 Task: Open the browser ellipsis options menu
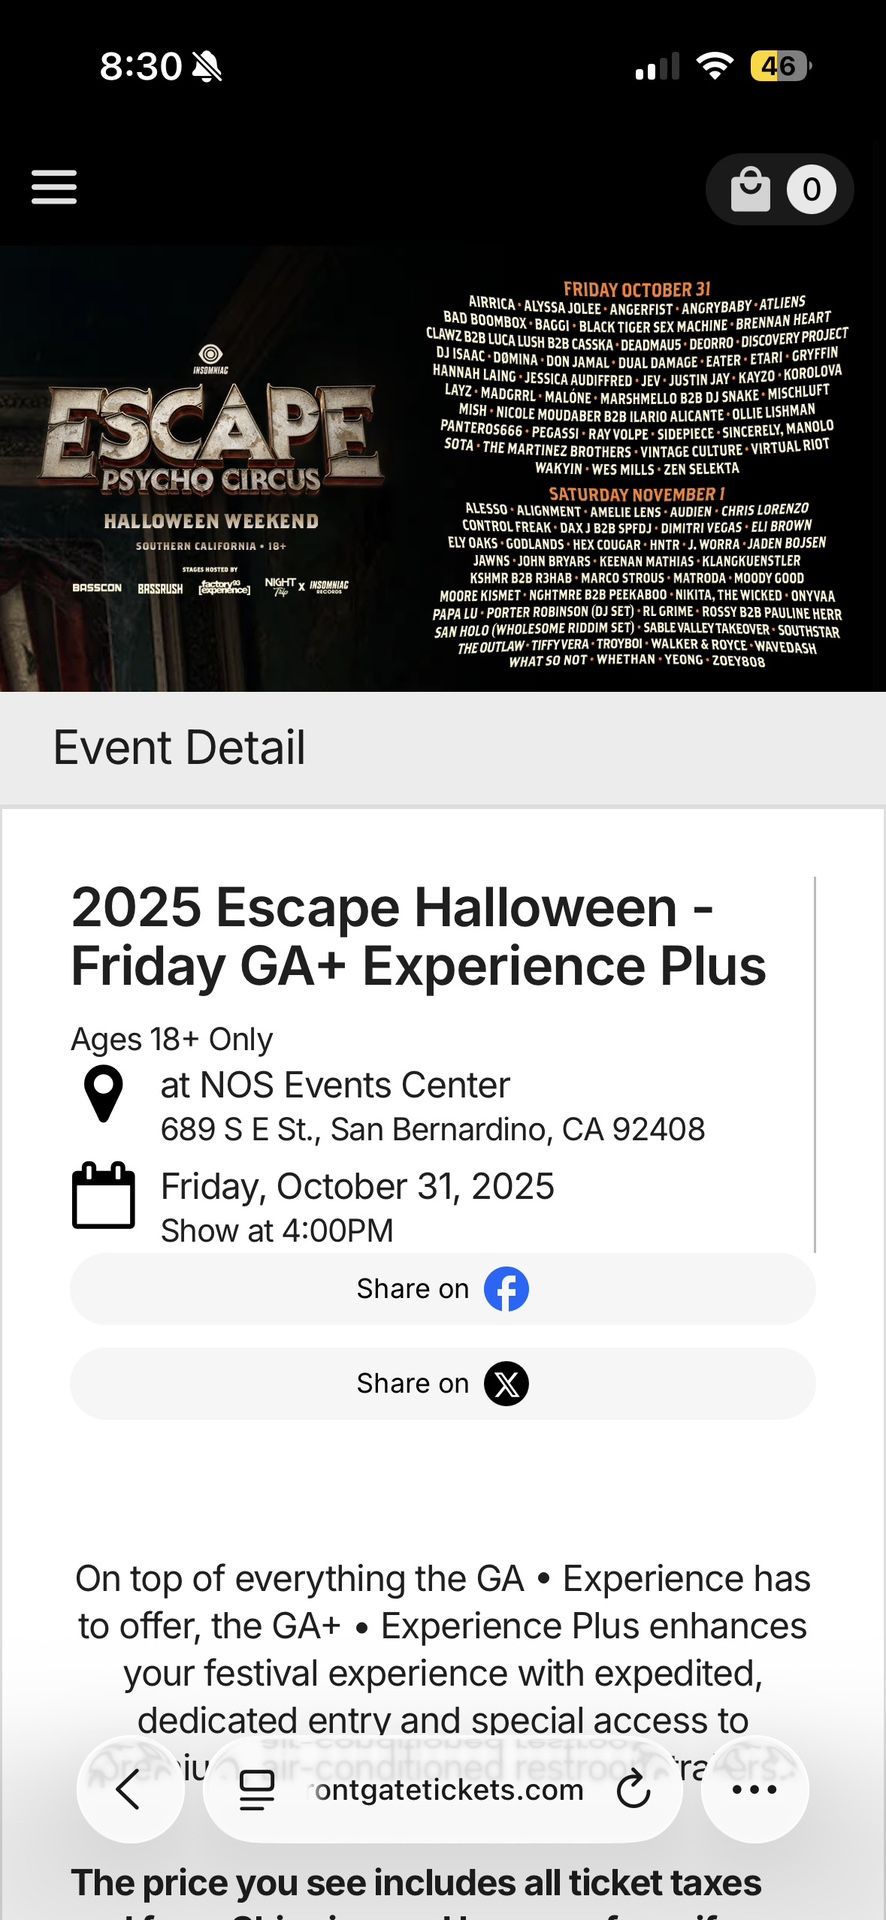(x=754, y=1790)
